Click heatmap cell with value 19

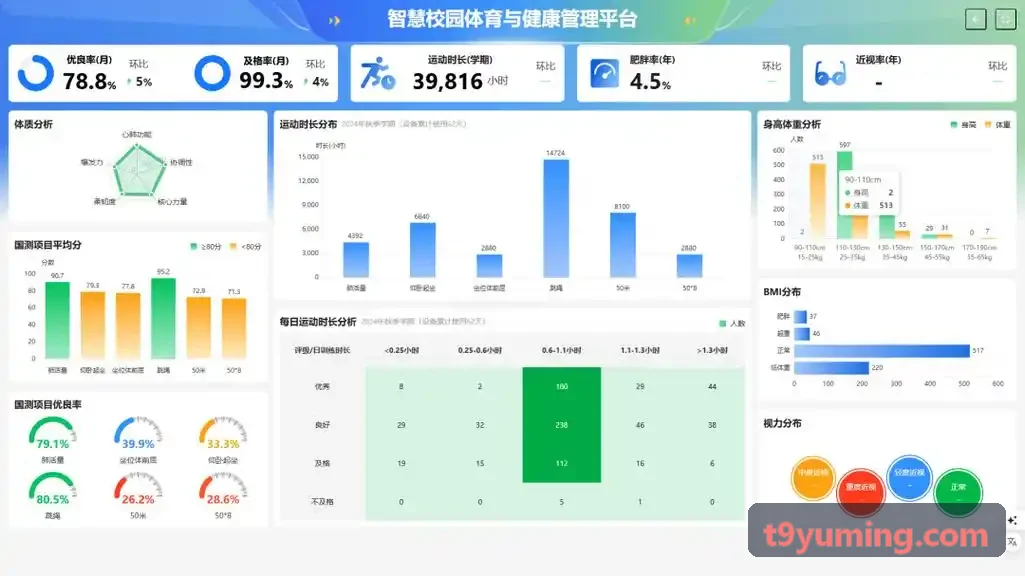(401, 464)
